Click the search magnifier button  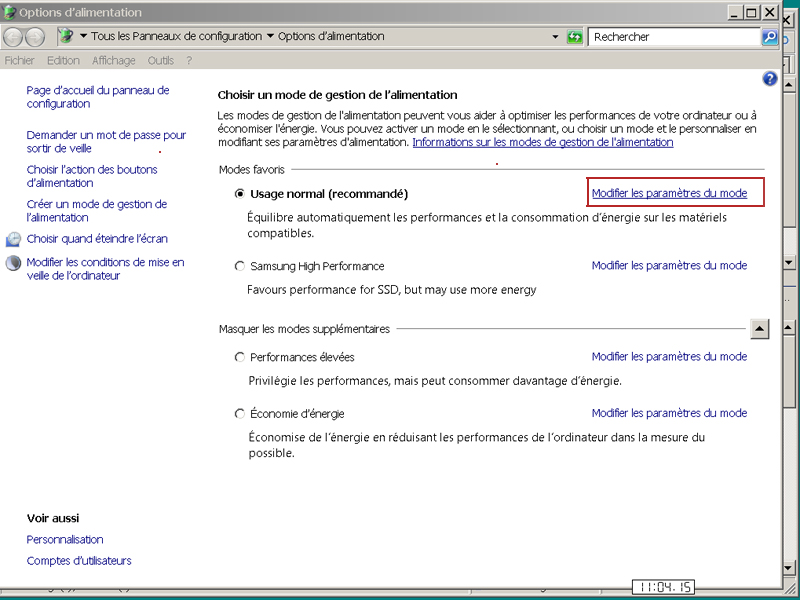[x=769, y=37]
